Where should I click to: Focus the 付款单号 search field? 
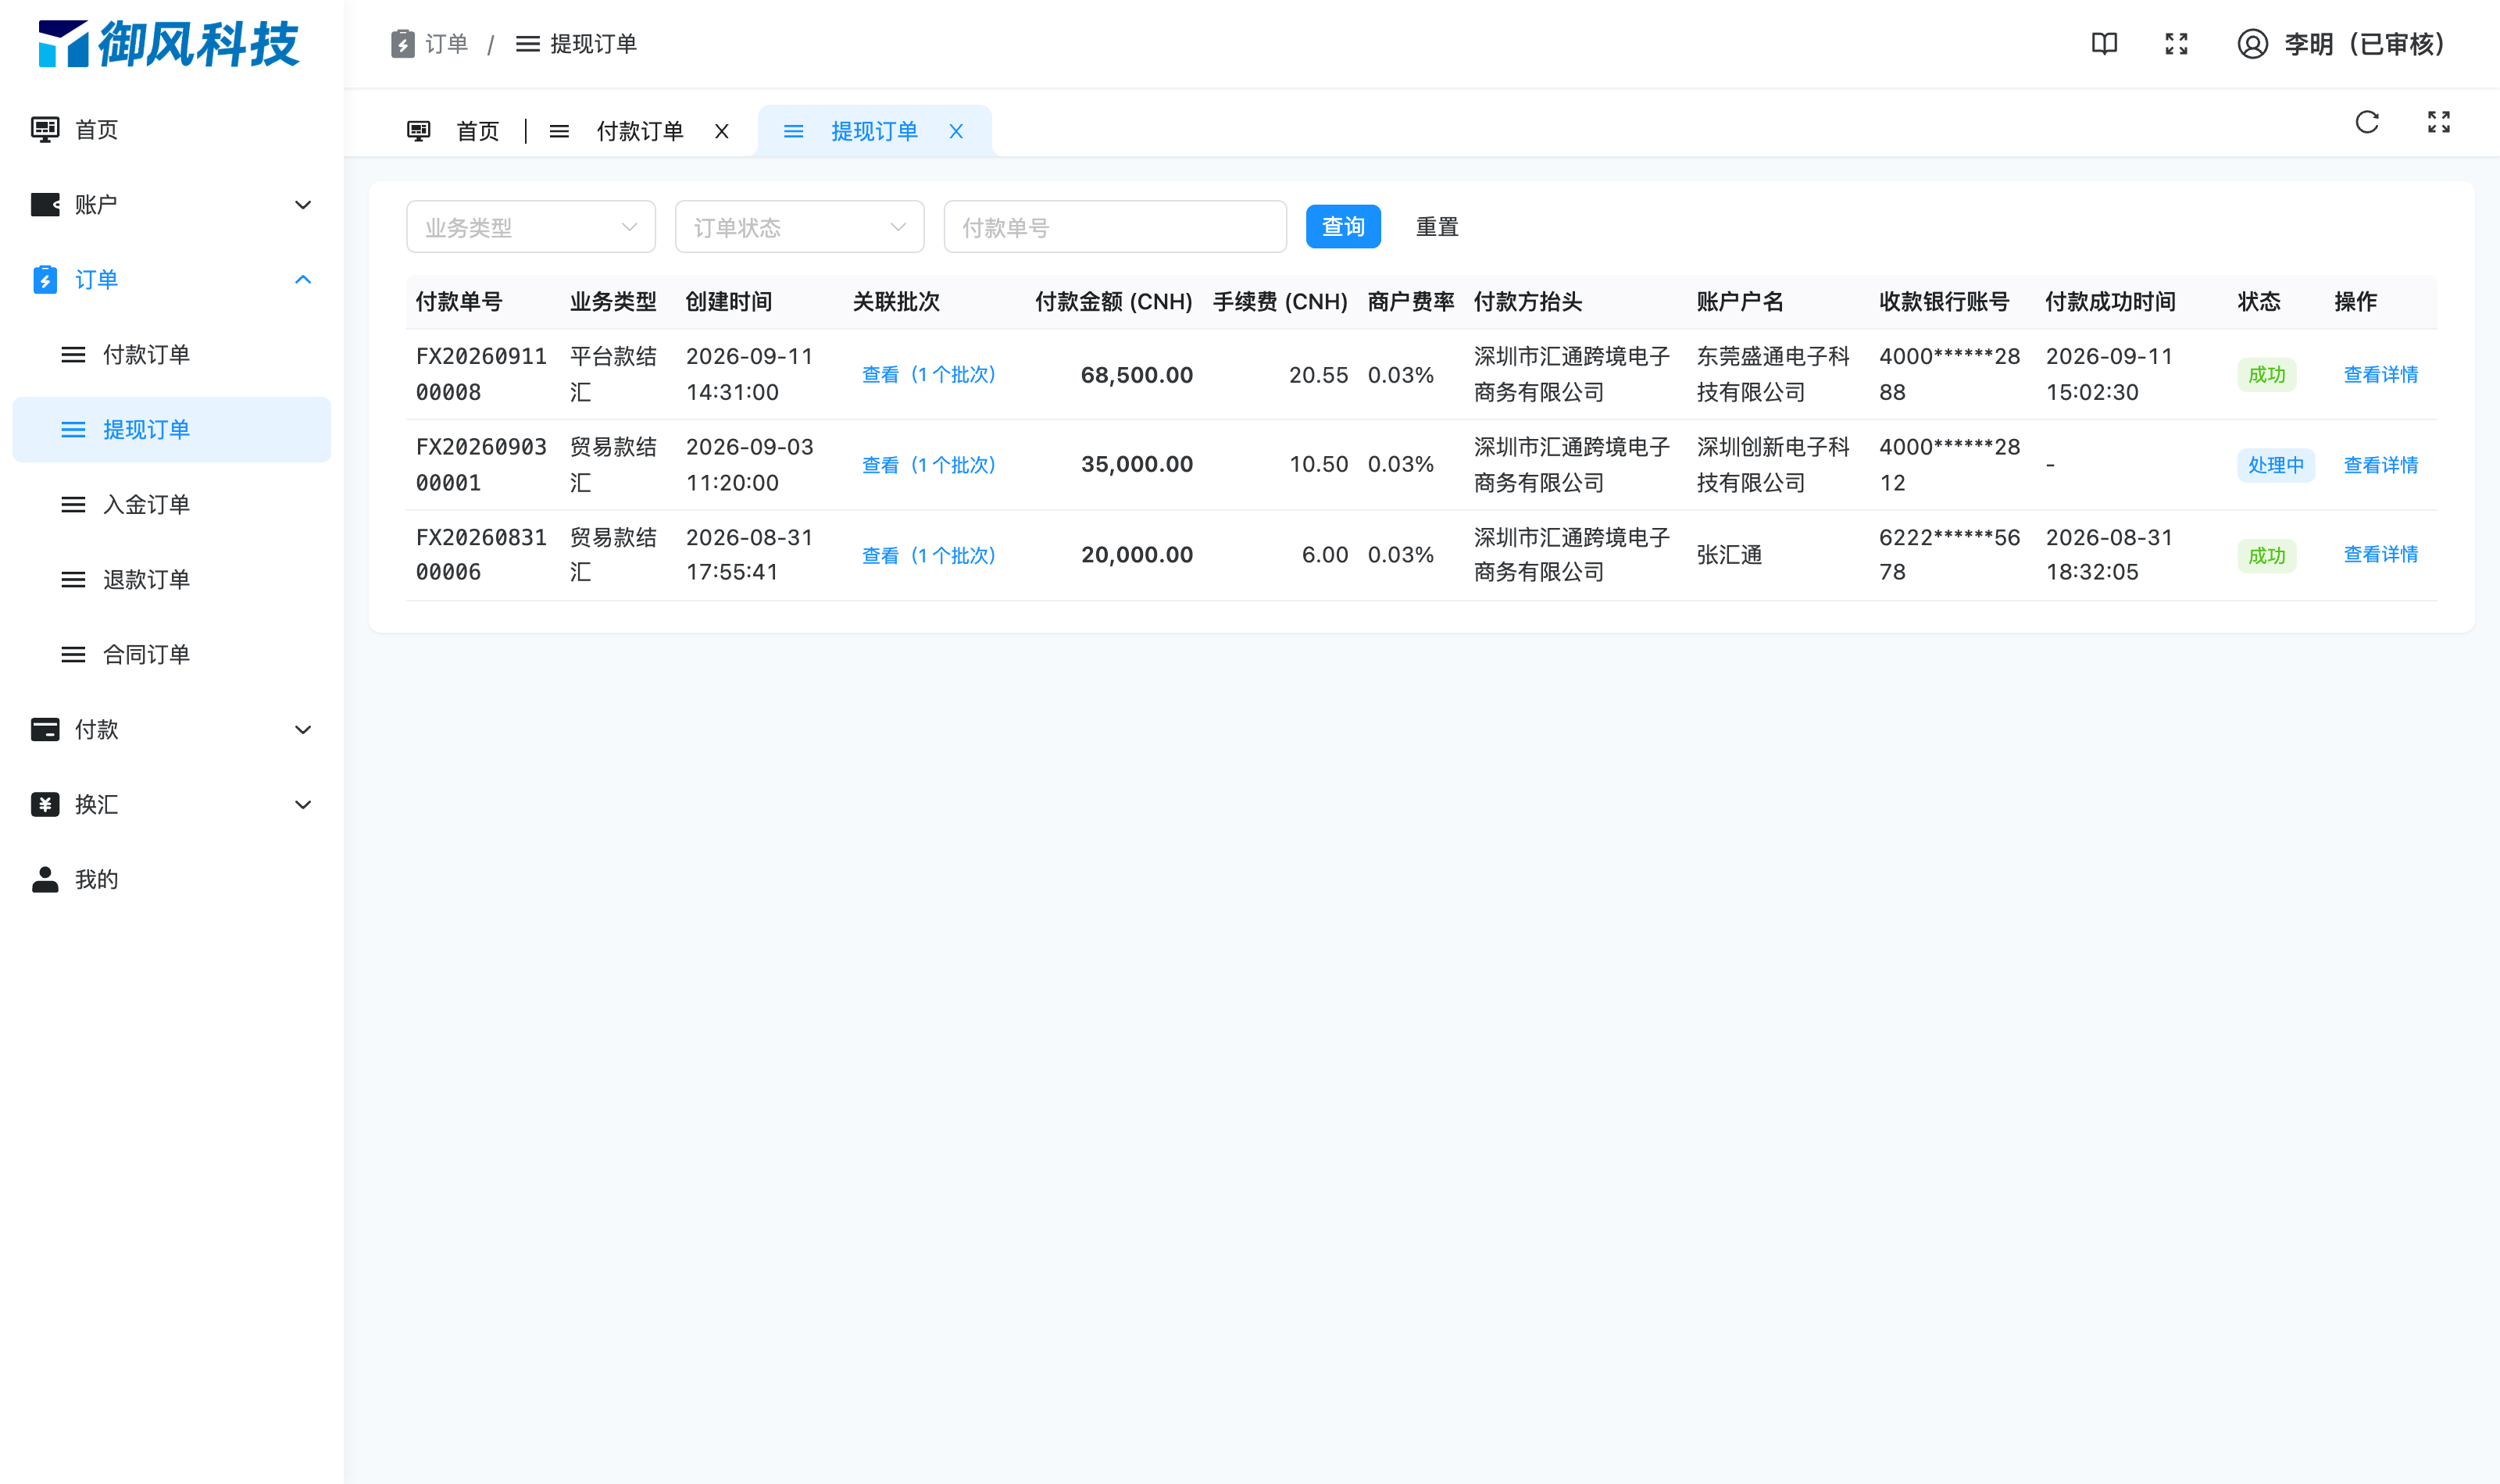click(1115, 227)
